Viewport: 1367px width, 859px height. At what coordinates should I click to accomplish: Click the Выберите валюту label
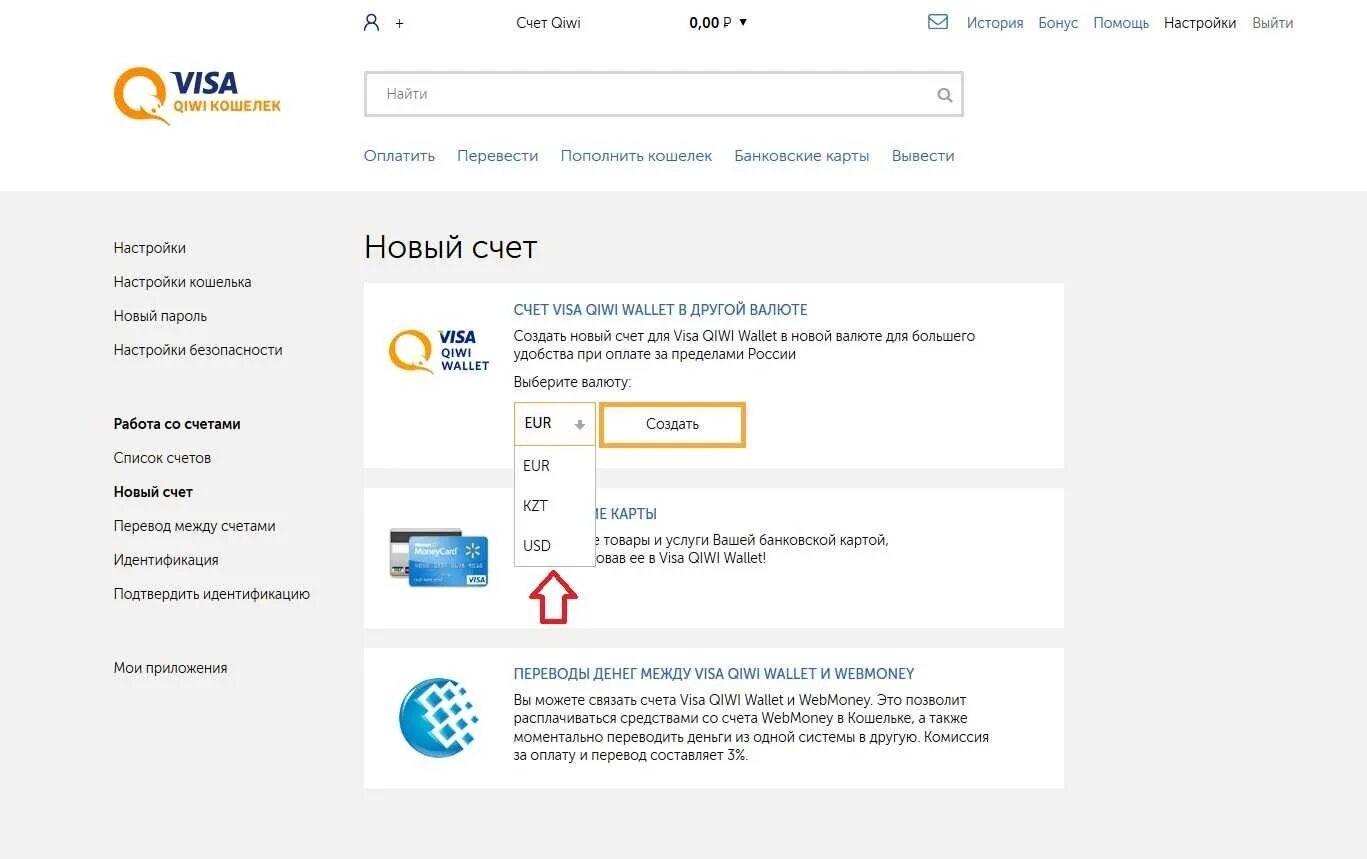coord(572,382)
